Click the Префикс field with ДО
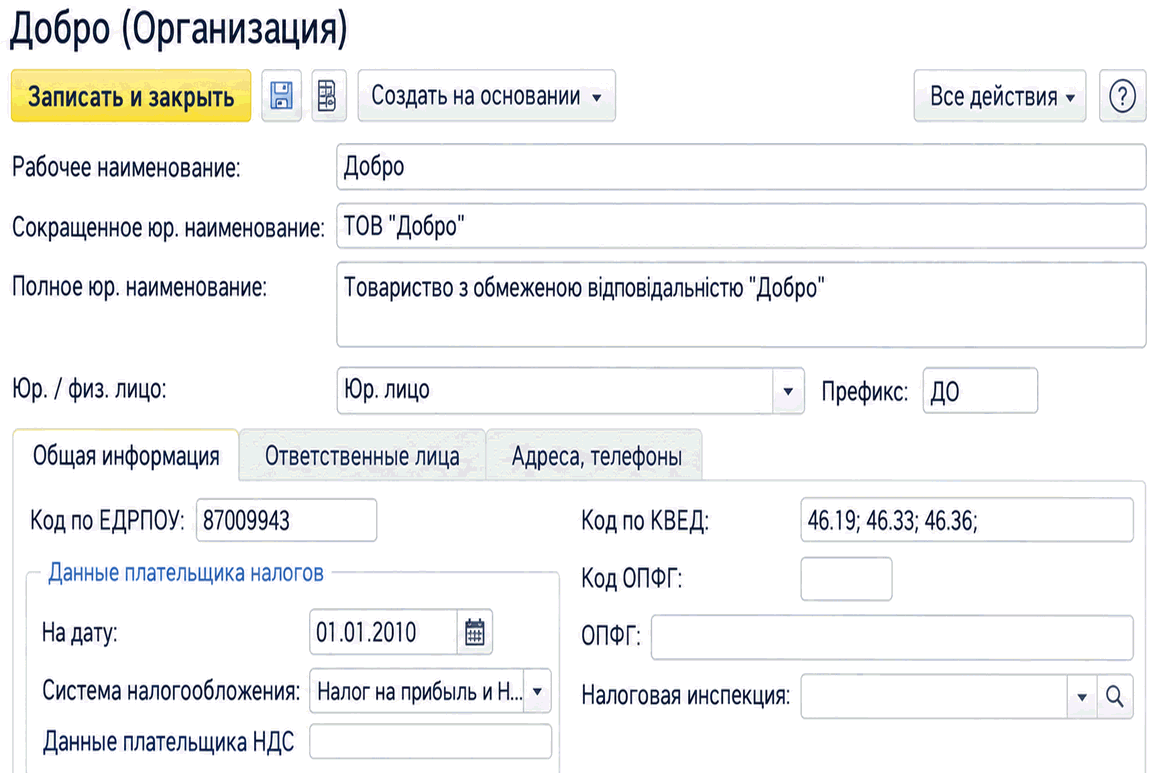This screenshot has height=773, width=1159. click(980, 391)
